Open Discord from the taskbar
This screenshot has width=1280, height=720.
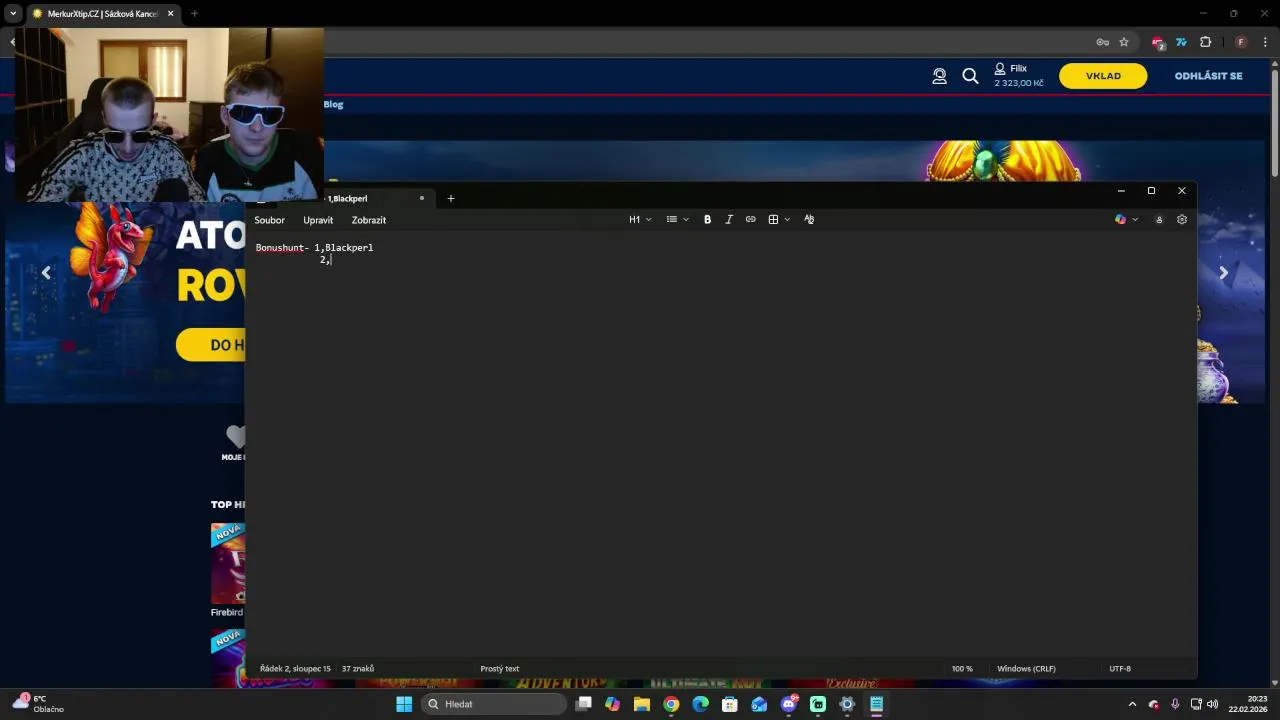click(x=789, y=704)
